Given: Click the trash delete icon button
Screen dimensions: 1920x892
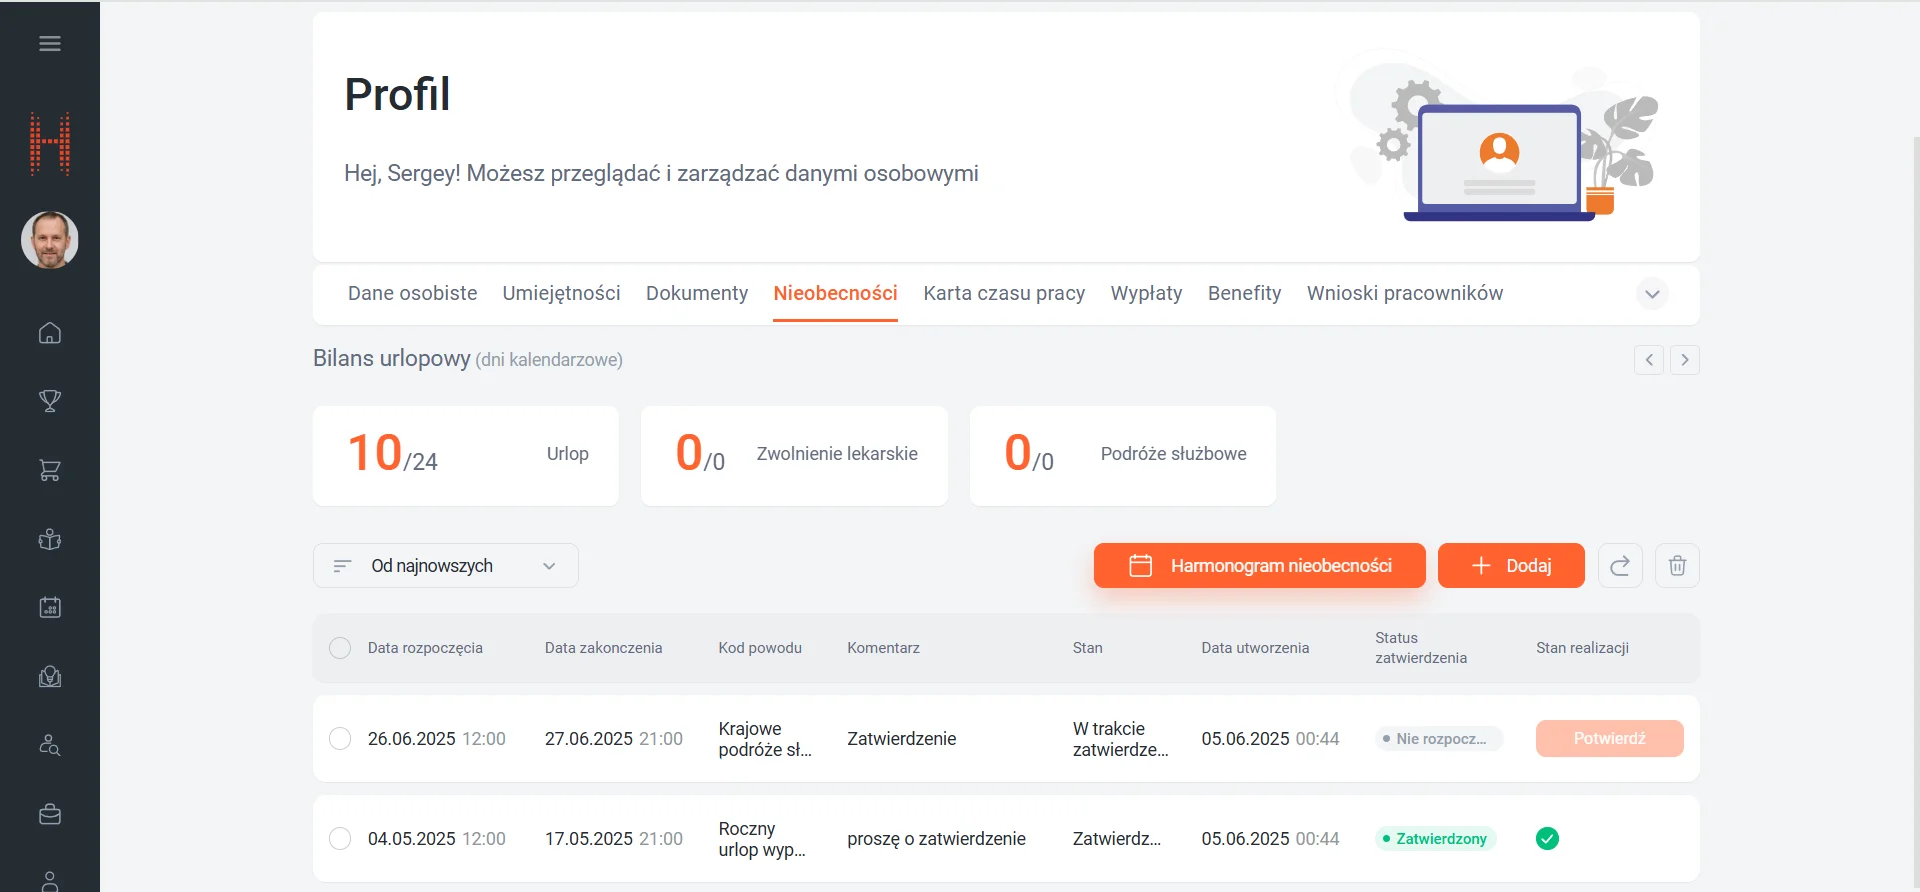Looking at the screenshot, I should click(1677, 566).
